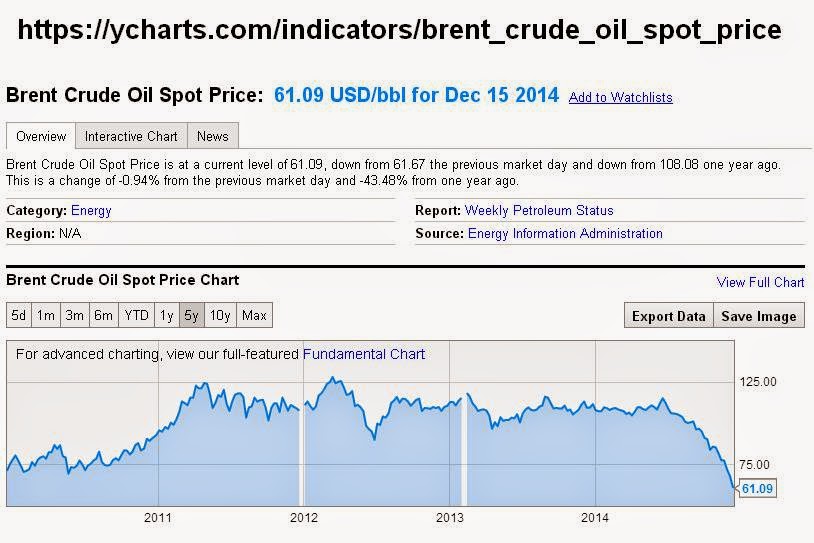Viewport: 814px width, 543px height.
Task: Click the Export Data button
Action: 668,316
